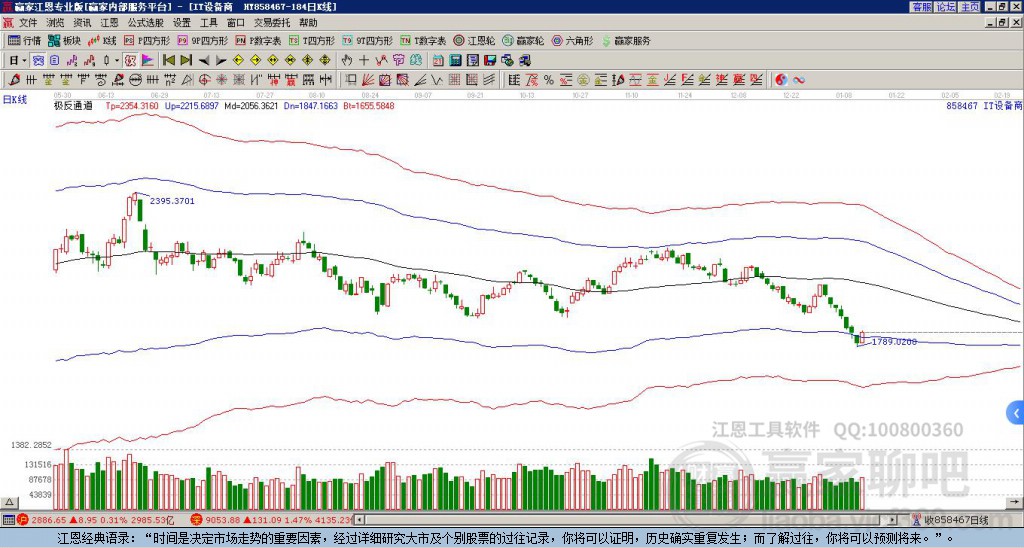Viewport: 1024px width, 548px height.
Task: Open the 公式选股 menu
Action: [x=146, y=23]
